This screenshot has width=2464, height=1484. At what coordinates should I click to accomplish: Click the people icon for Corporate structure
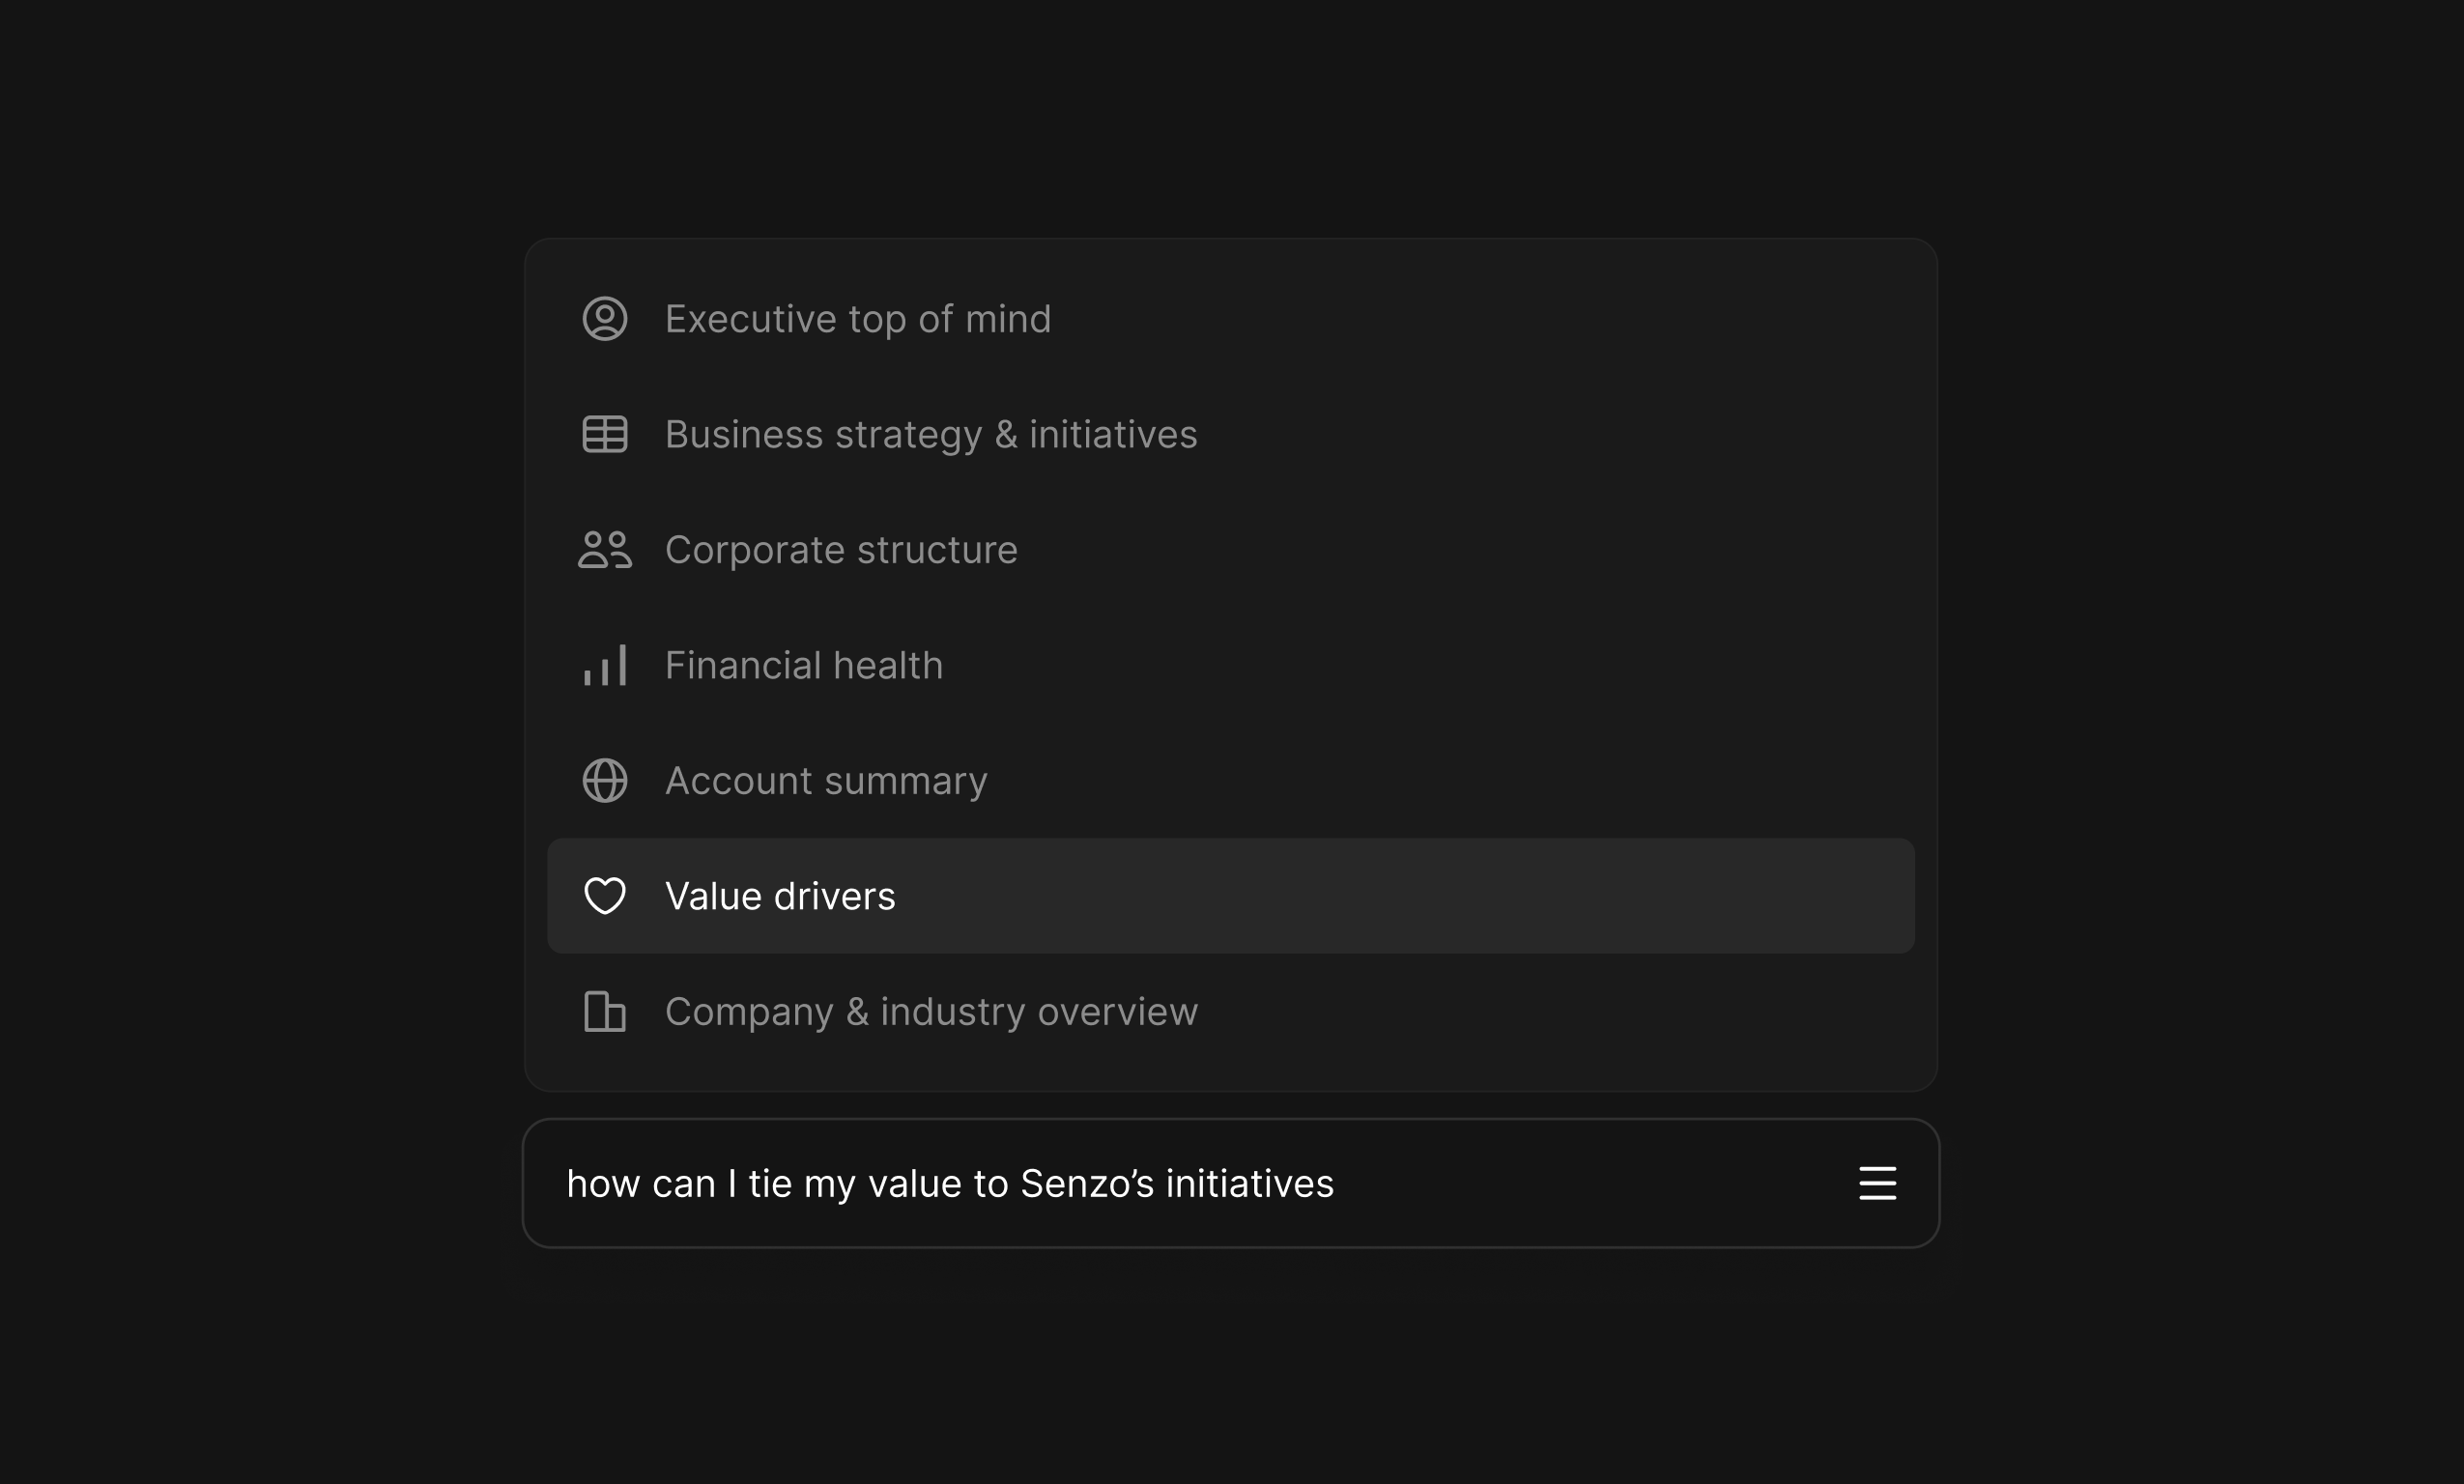point(605,550)
